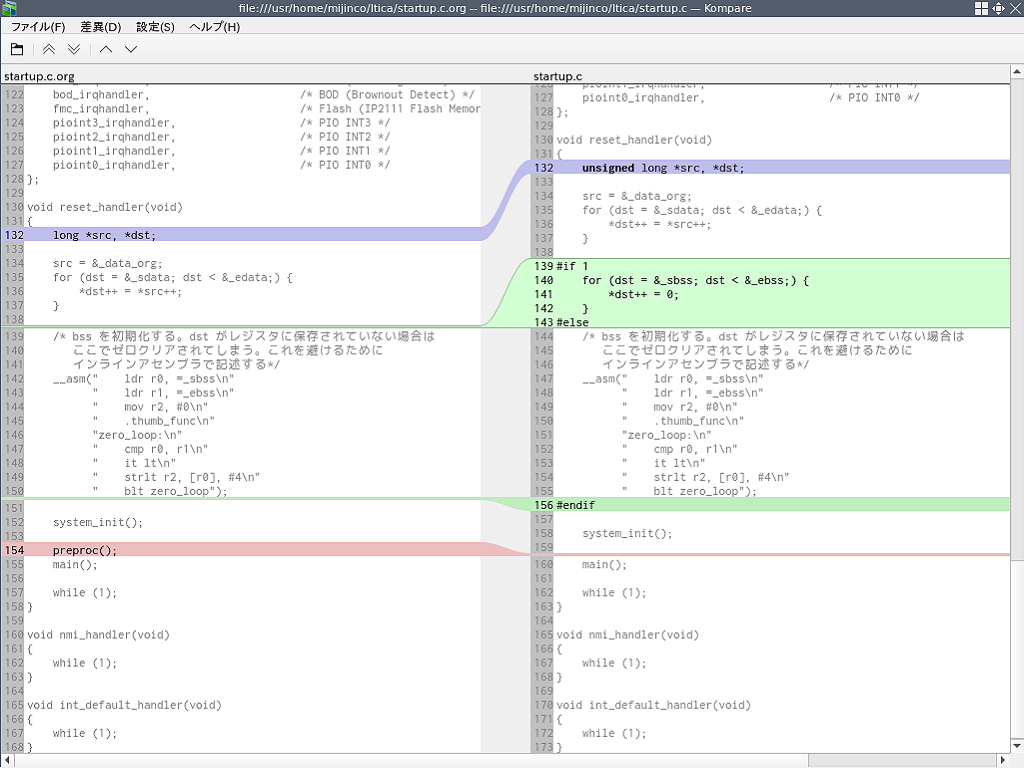This screenshot has width=1024, height=768.
Task: Select the 'unsigned long *src, *dst;' line
Action: tap(662, 168)
